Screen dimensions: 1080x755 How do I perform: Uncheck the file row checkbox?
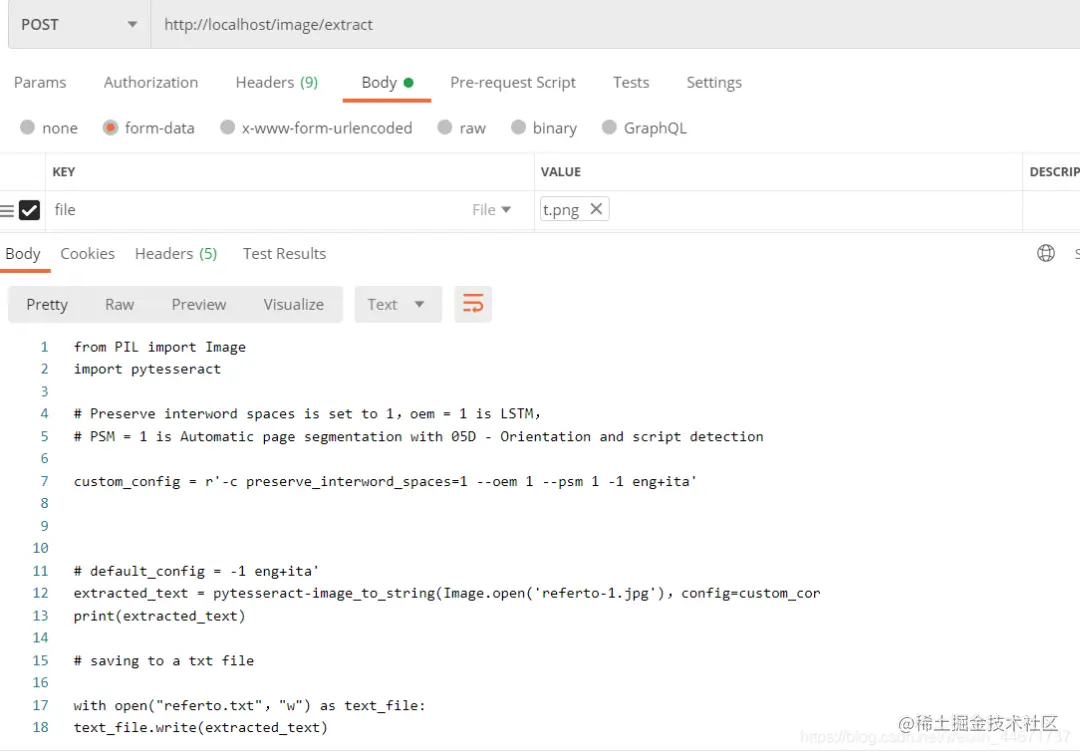tap(30, 210)
